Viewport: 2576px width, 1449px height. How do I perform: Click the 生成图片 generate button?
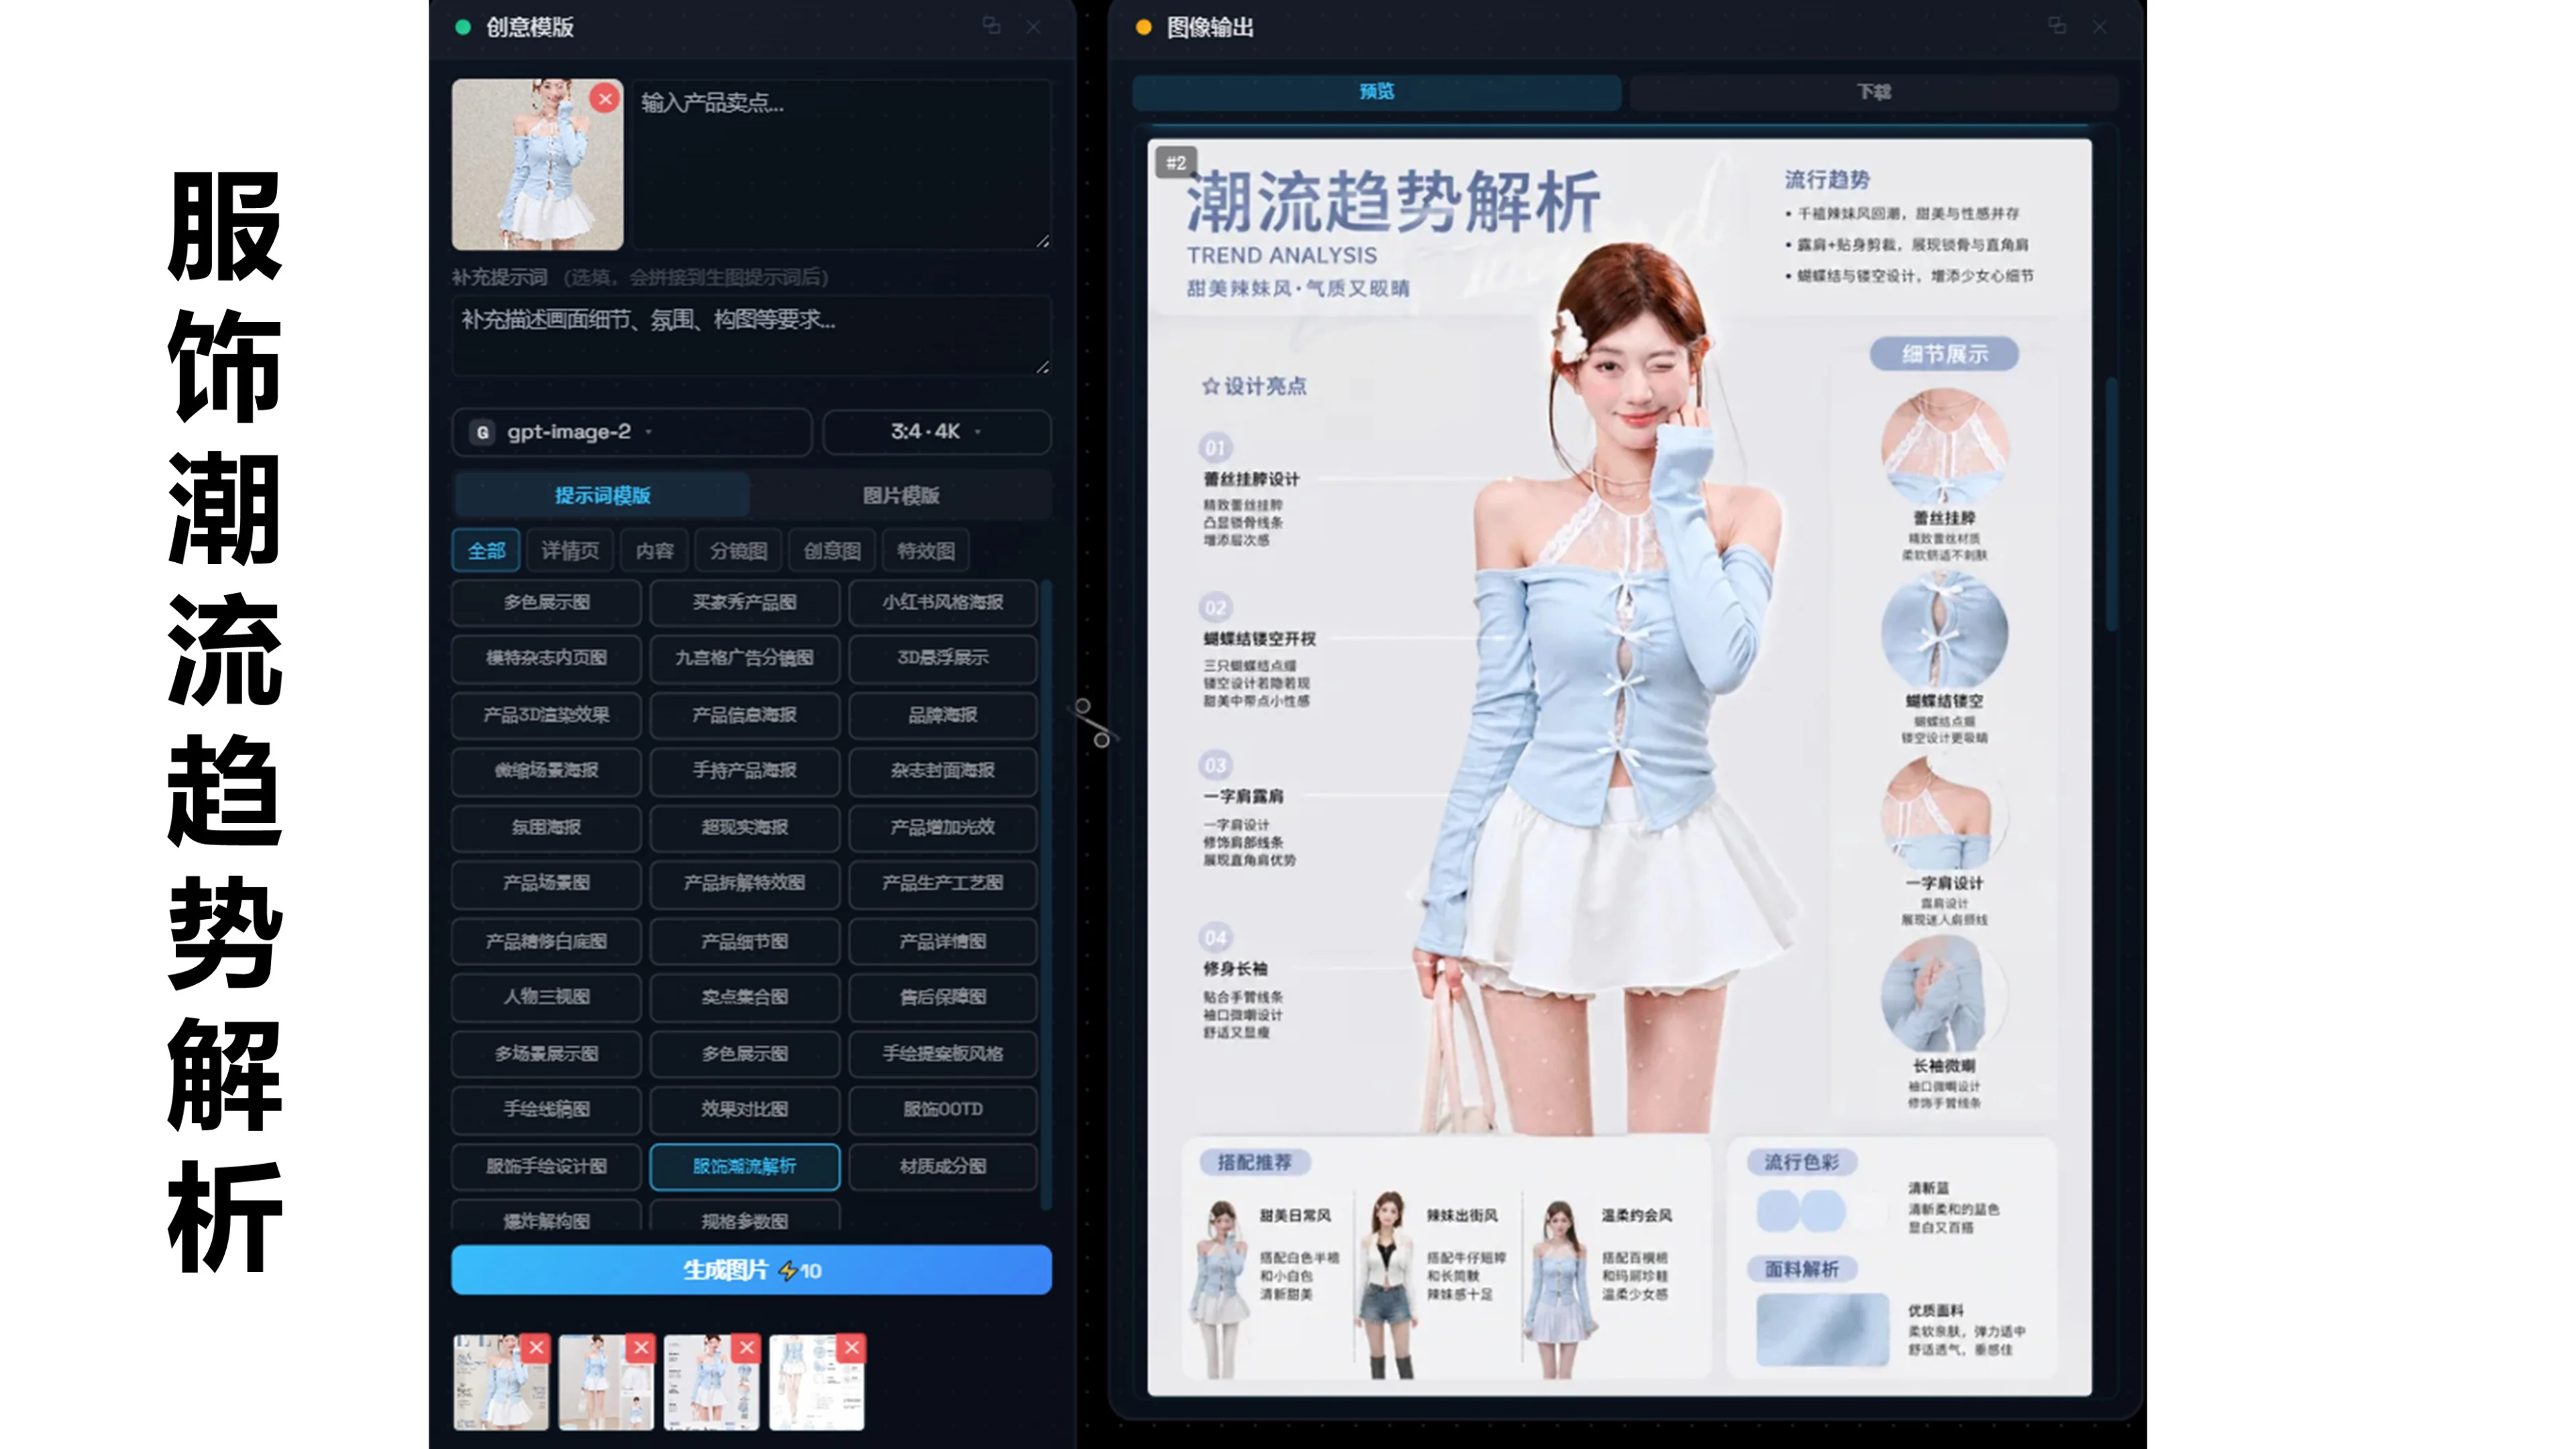[x=751, y=1270]
